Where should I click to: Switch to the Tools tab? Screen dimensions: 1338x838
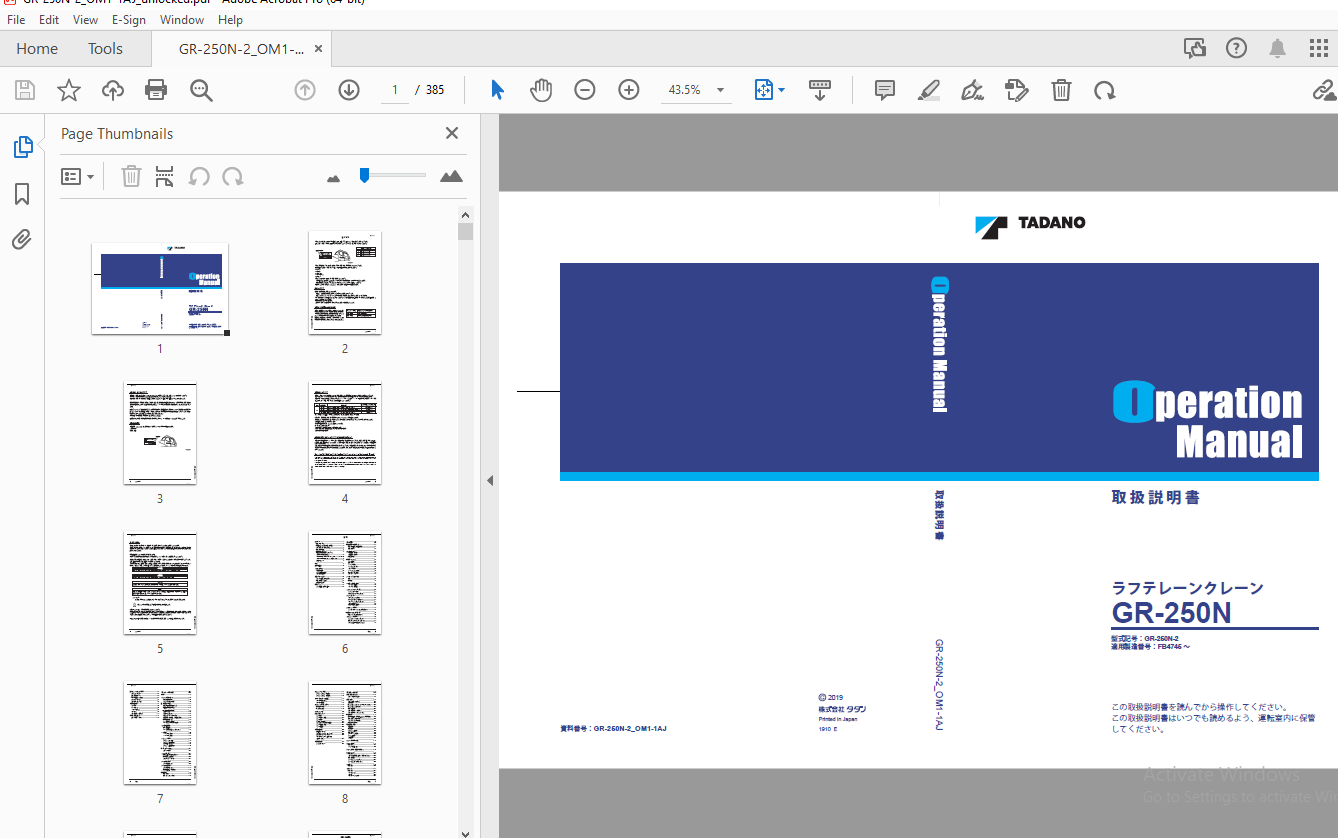[105, 48]
